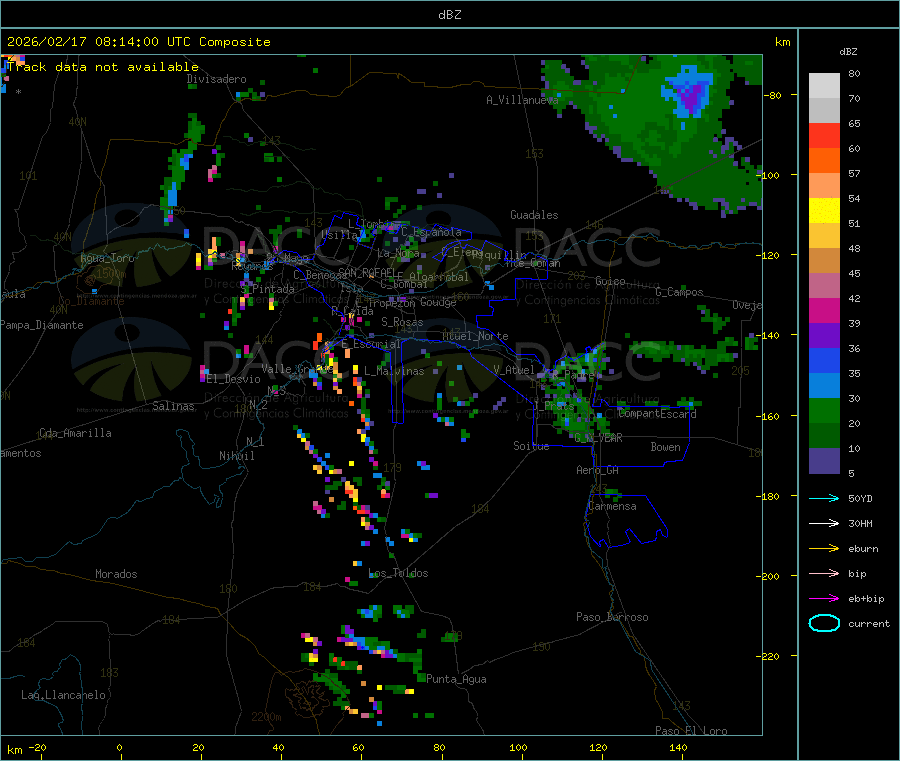Image resolution: width=900 pixels, height=761 pixels.
Task: Click the white 30HM arrow legend icon
Action: click(824, 523)
